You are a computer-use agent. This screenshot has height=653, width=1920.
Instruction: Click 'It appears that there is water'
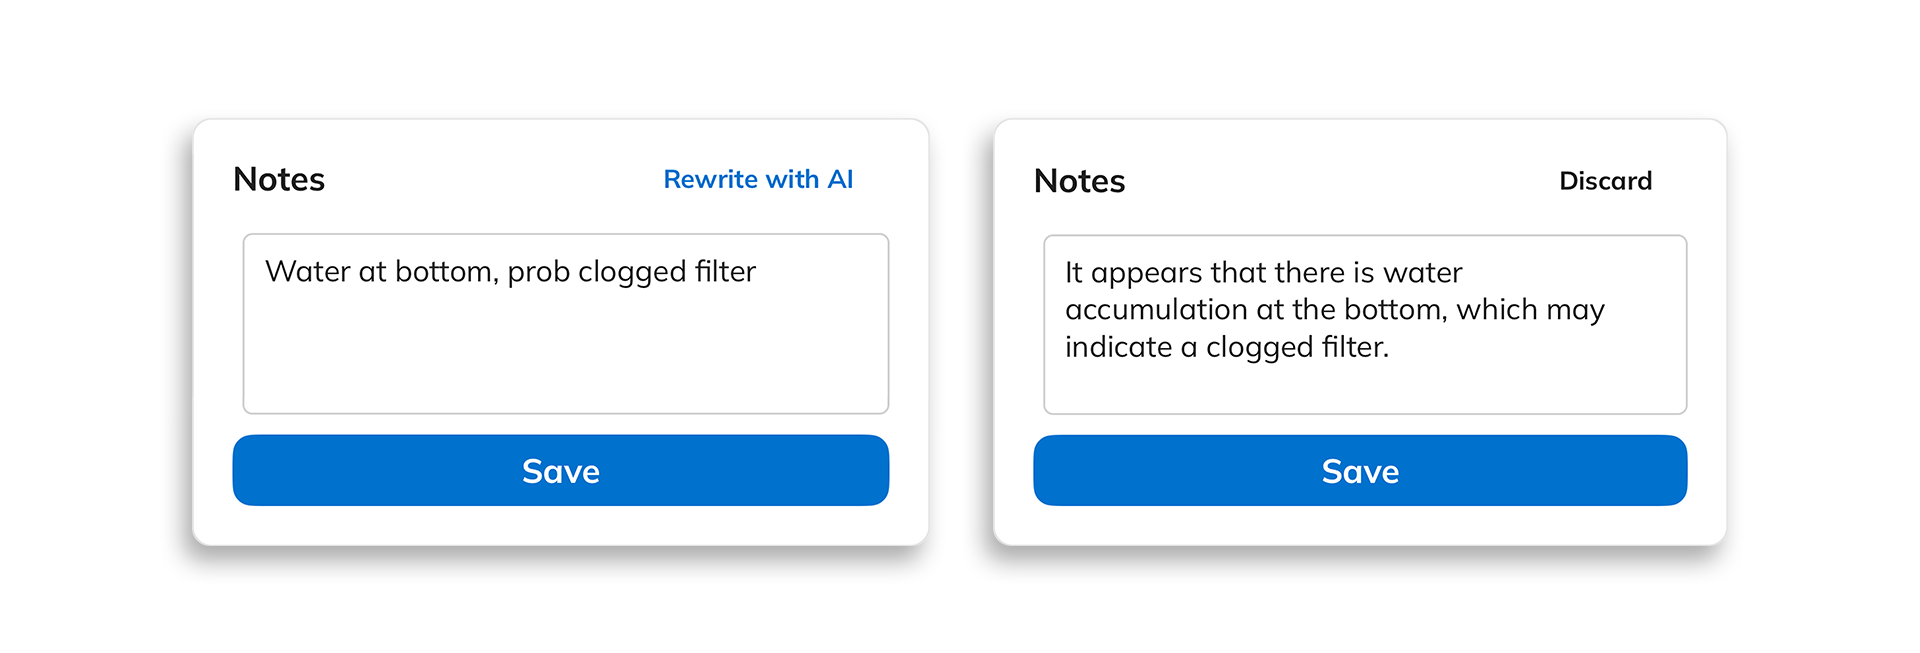coord(1263,271)
